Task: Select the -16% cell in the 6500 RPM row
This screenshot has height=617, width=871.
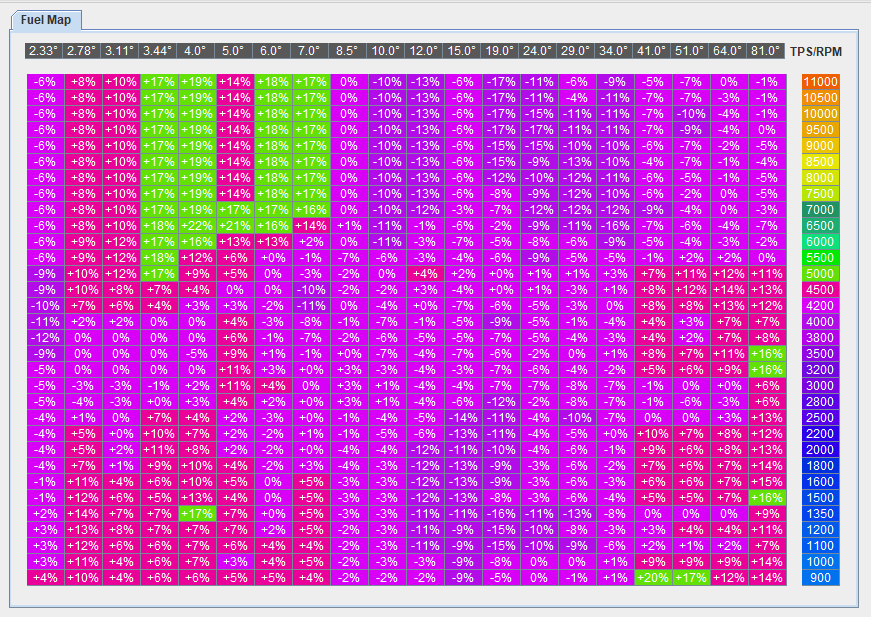Action: point(614,226)
